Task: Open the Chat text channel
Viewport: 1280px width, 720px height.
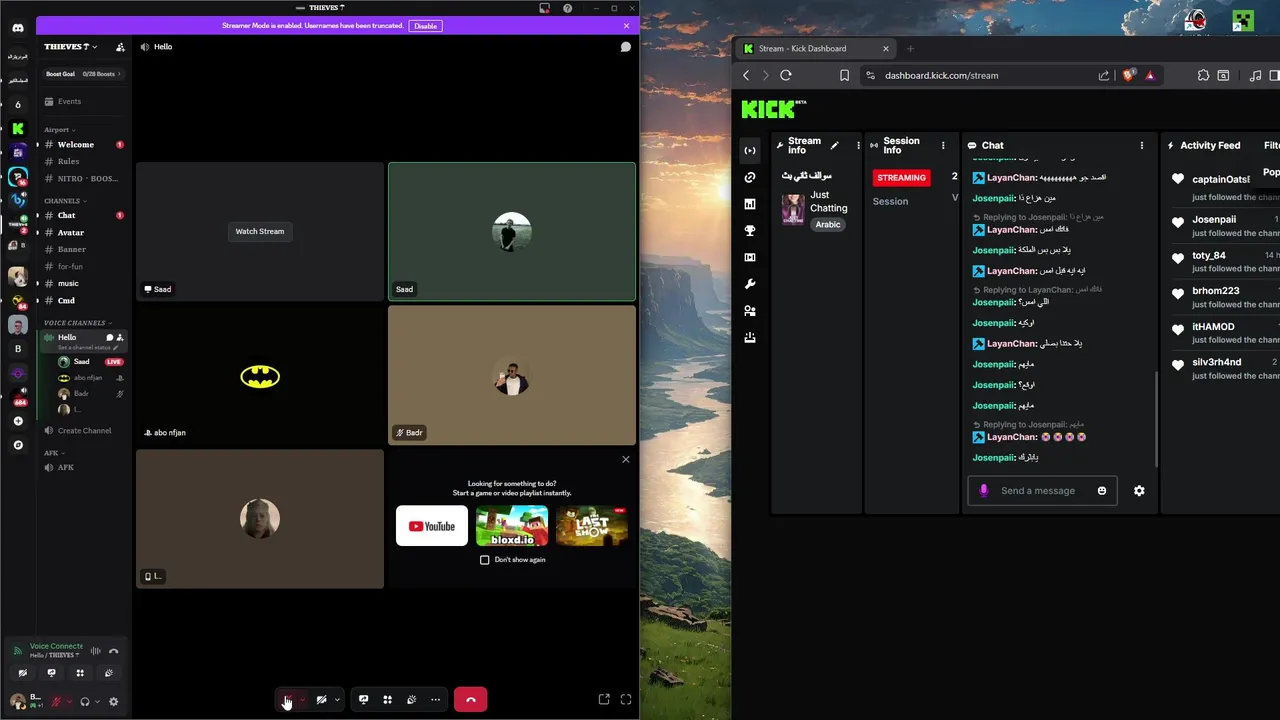Action: tap(84, 216)
